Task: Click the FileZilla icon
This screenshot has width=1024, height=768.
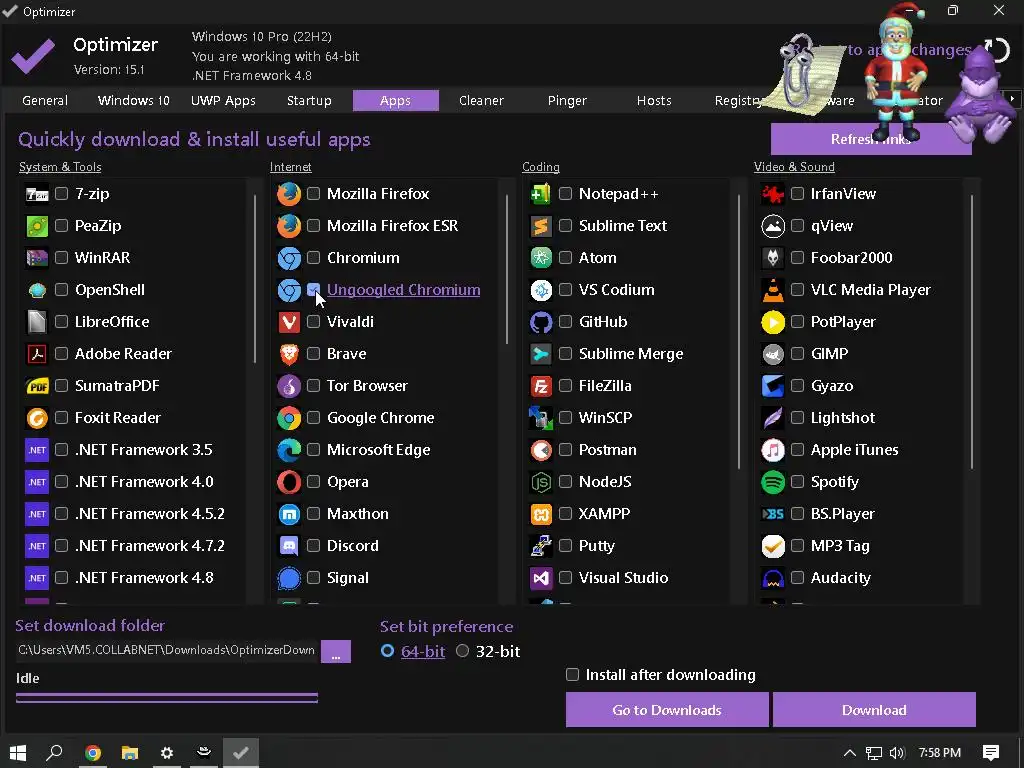Action: click(541, 386)
